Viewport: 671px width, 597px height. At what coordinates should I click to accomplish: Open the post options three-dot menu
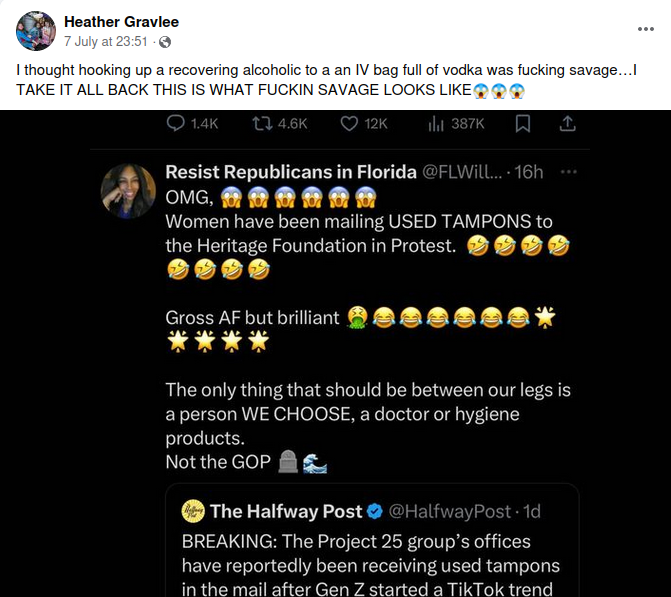[646, 29]
